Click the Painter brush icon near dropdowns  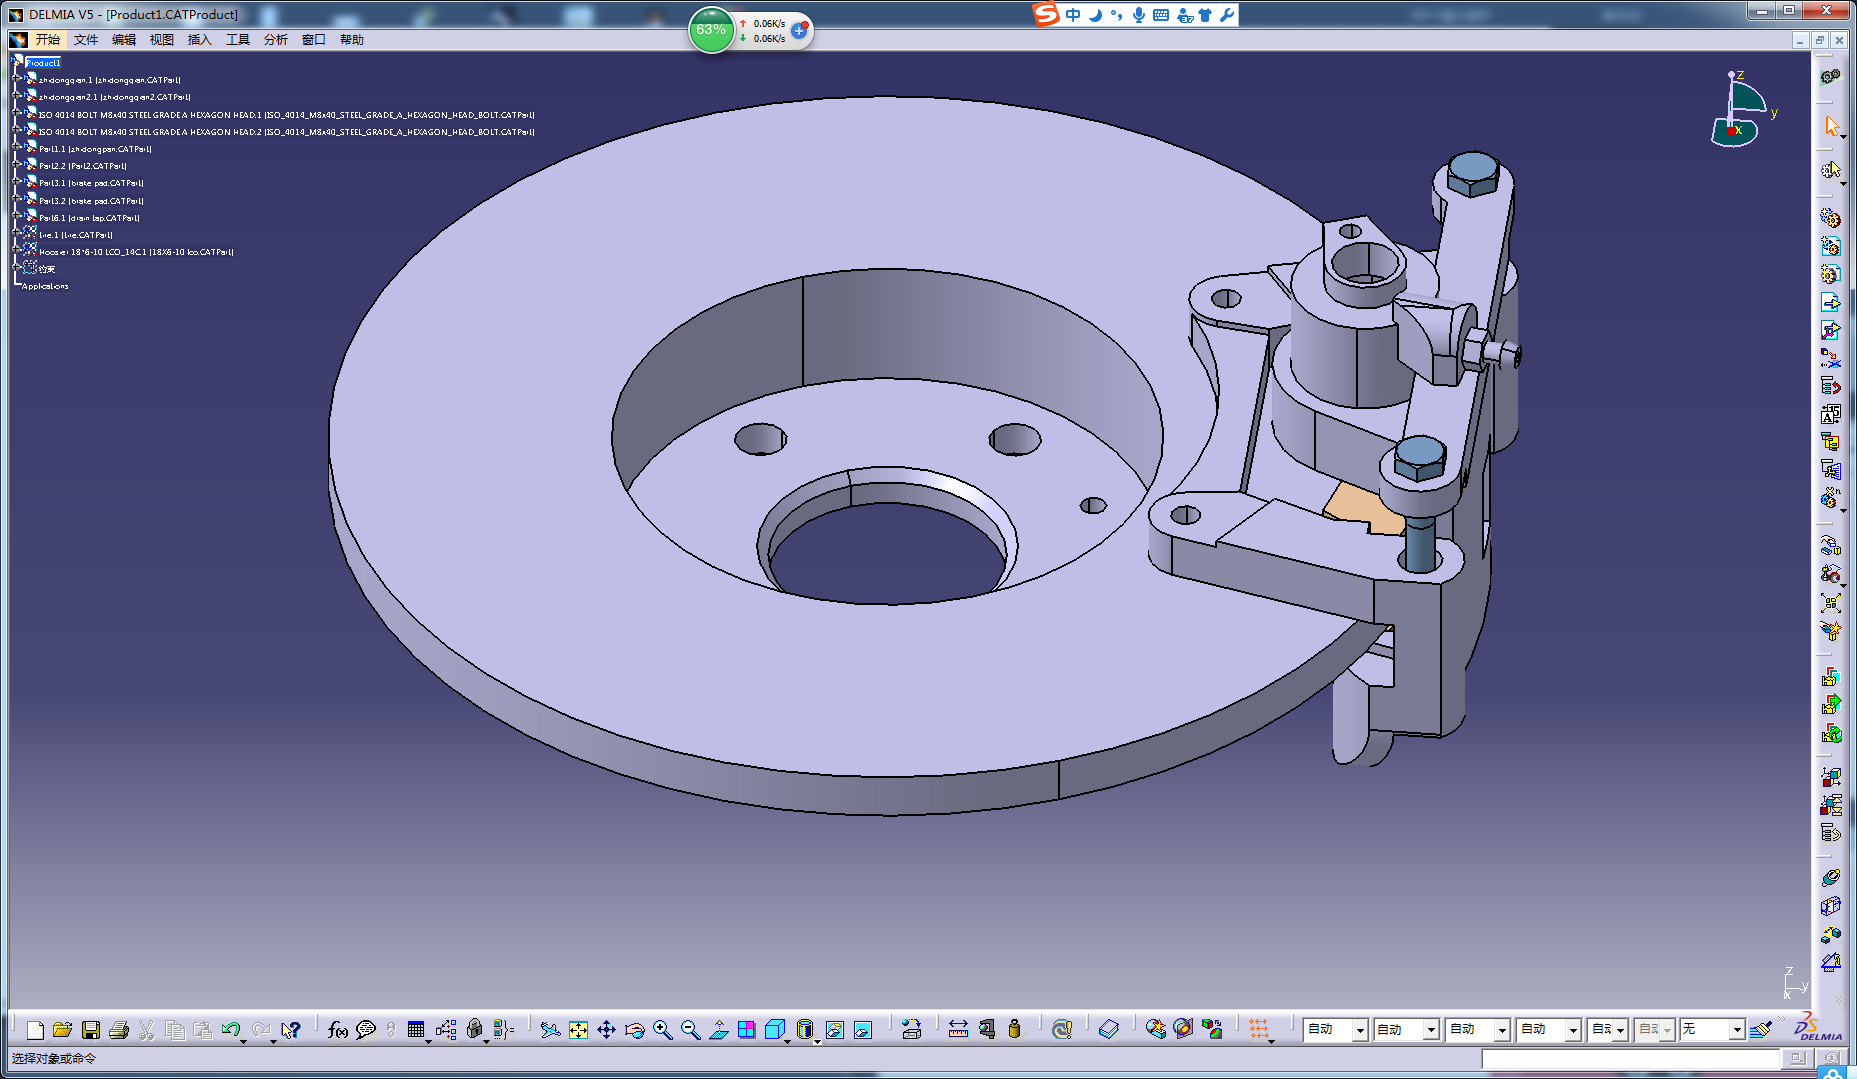[1762, 1029]
